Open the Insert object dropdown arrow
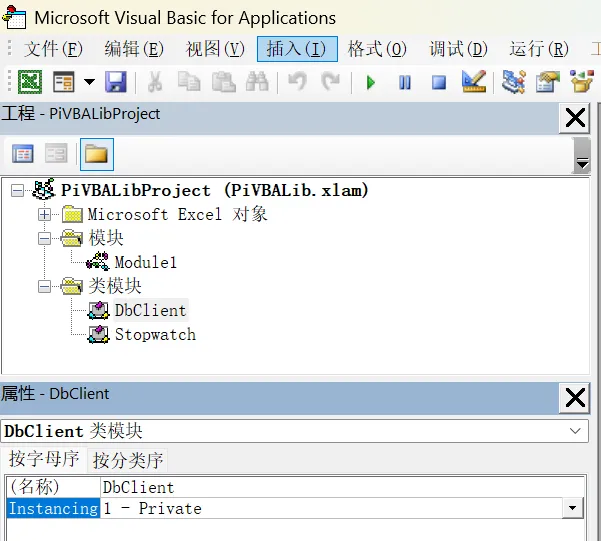 89,82
